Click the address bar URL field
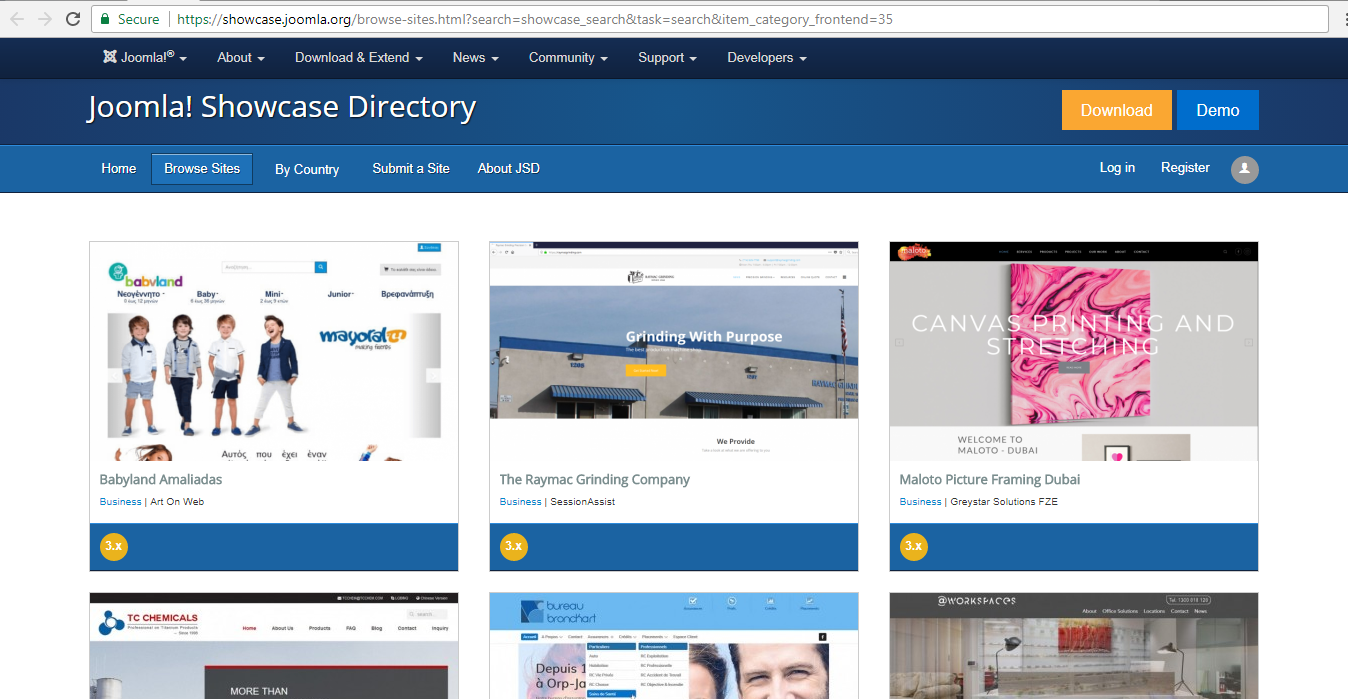Screen dimensions: 1348x699 709,19
